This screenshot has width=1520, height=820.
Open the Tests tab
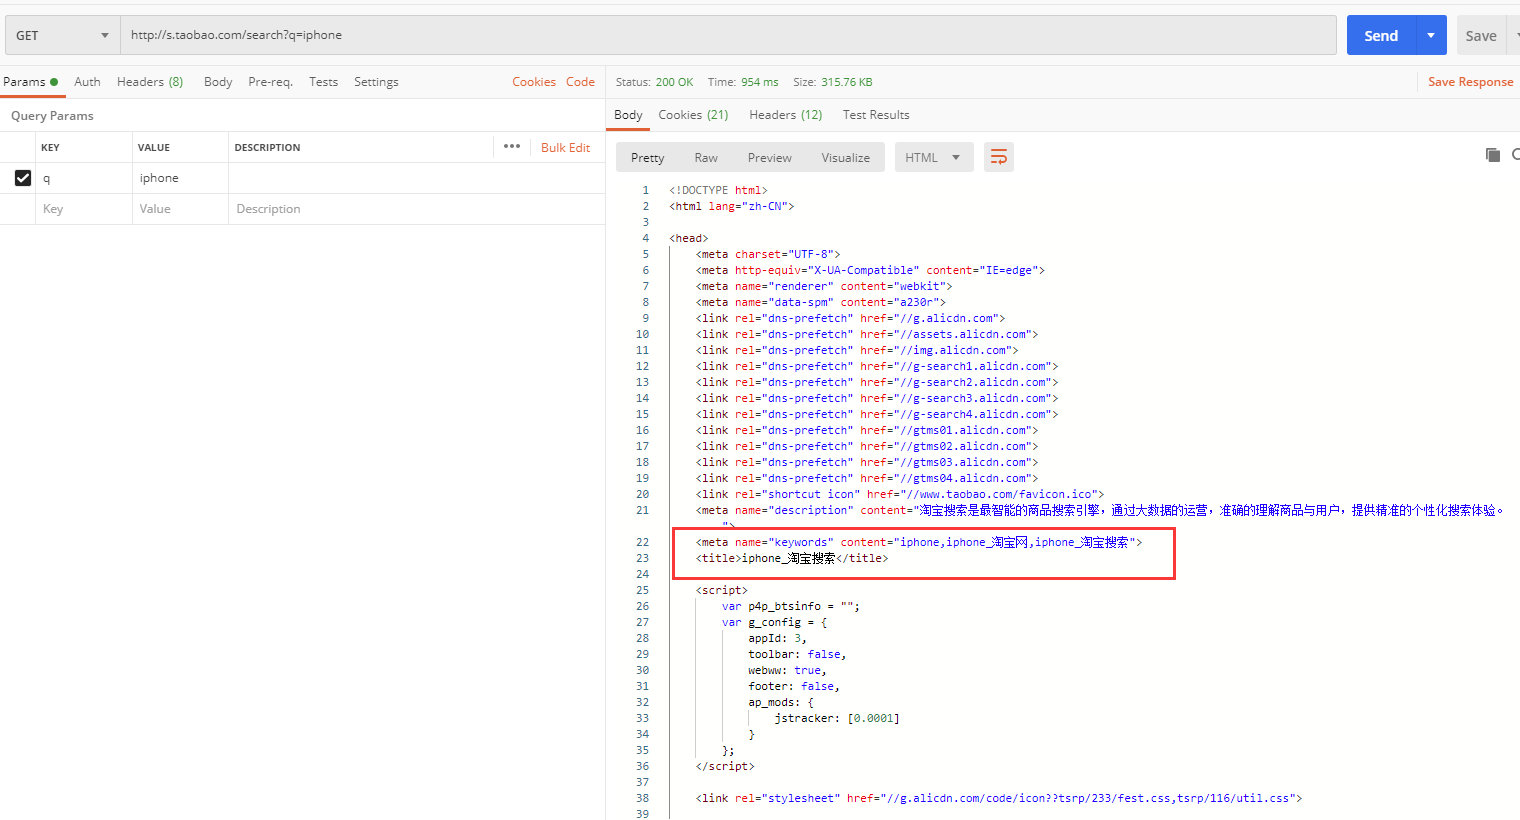323,82
